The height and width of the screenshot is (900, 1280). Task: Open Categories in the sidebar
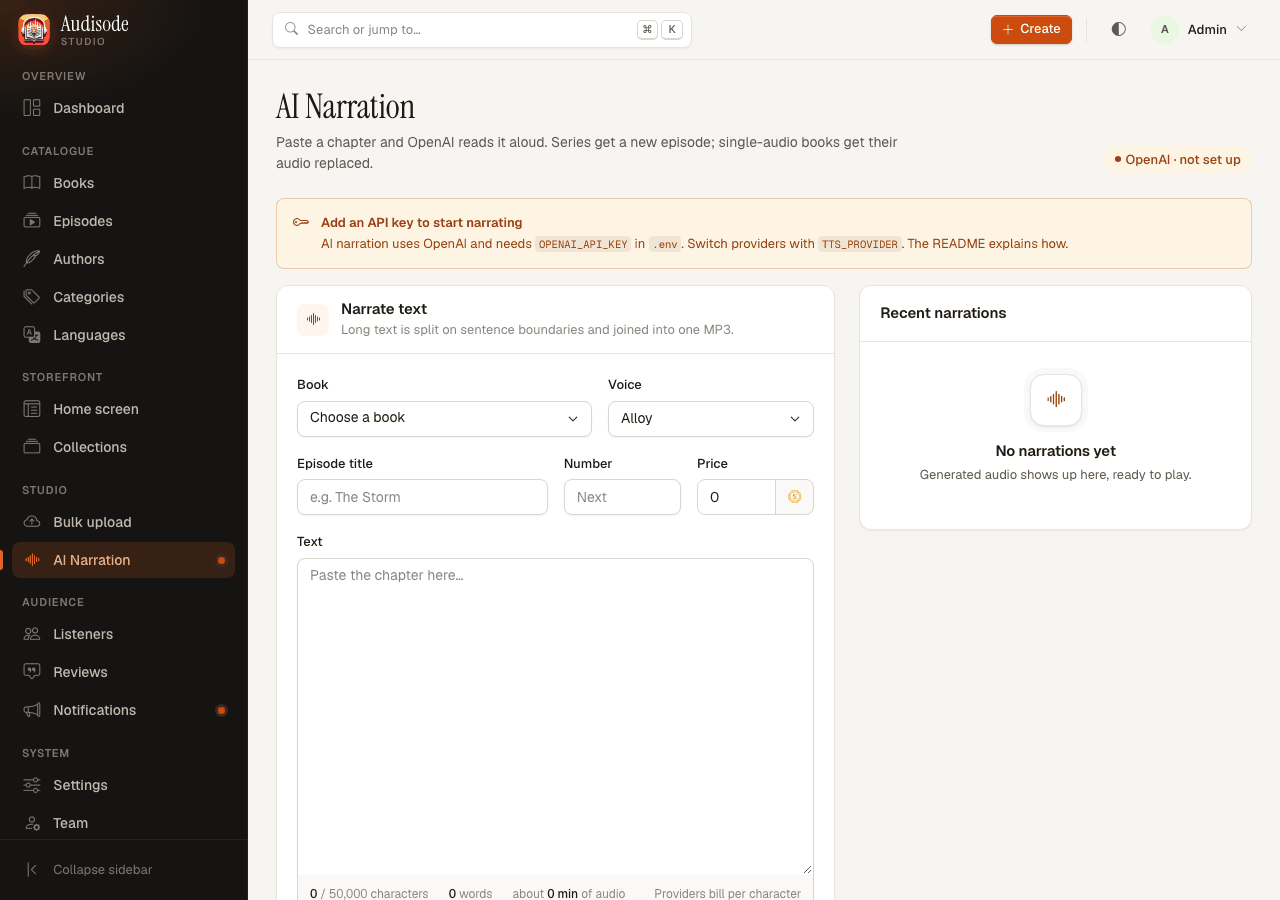click(x=124, y=297)
